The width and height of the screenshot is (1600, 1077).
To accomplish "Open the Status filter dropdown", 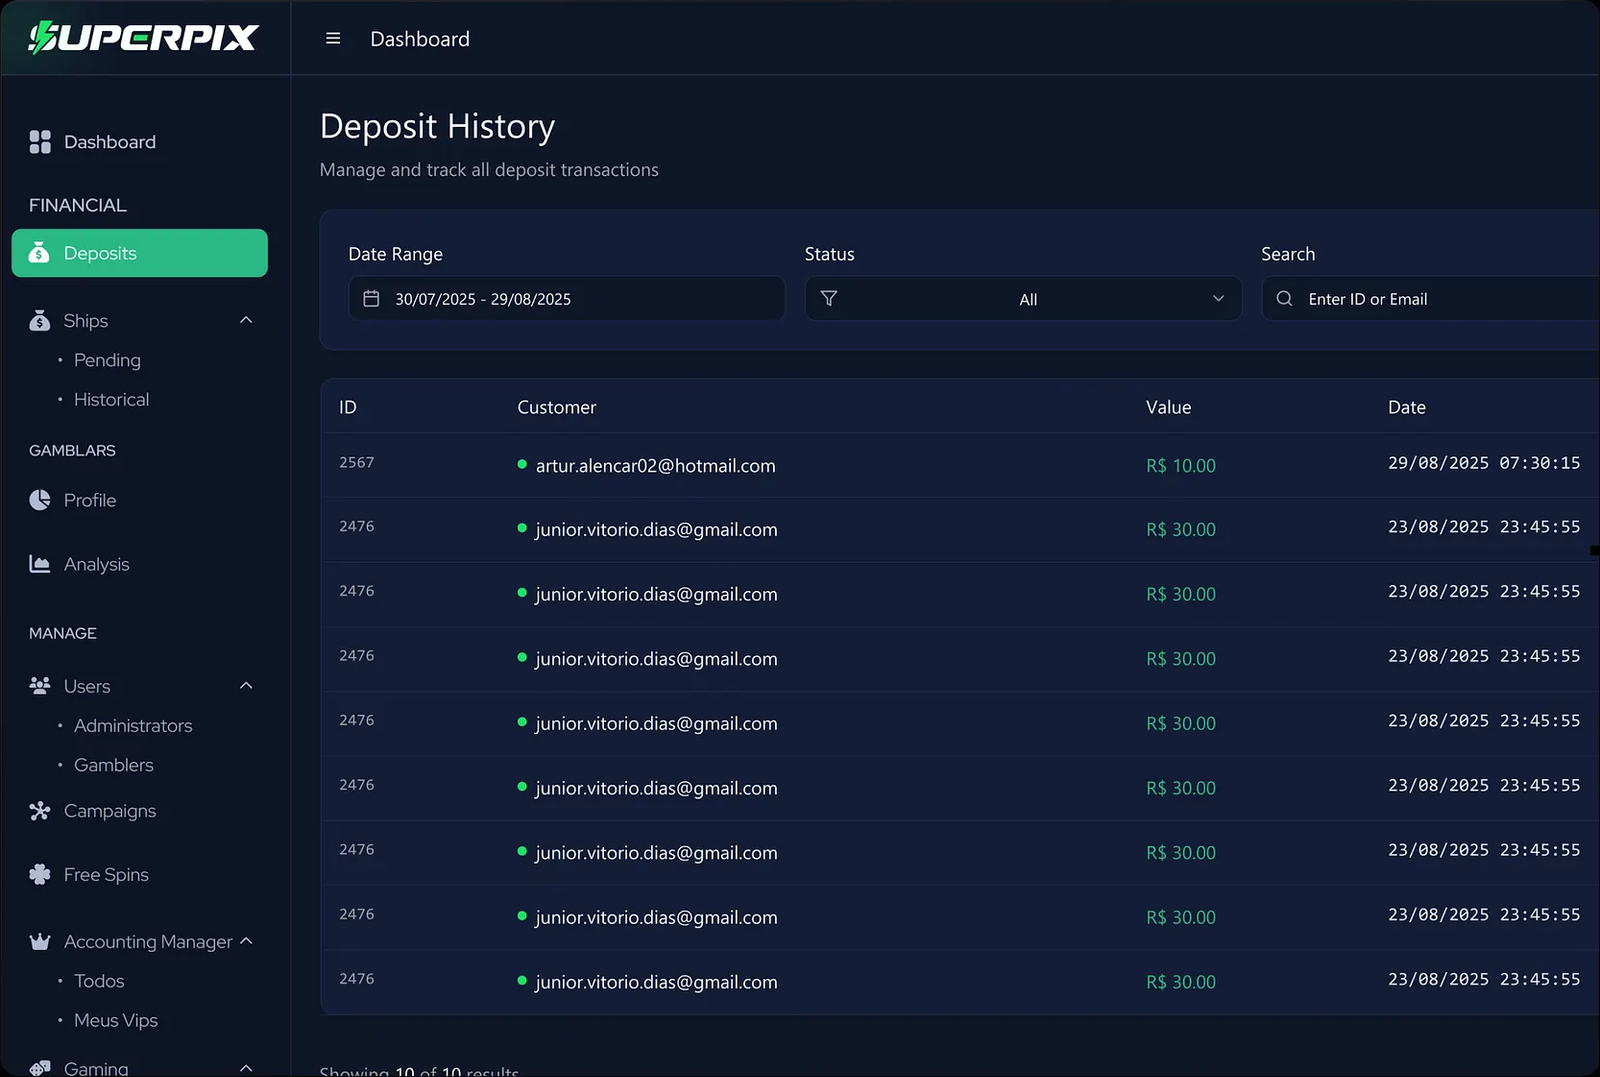I will tap(1023, 299).
